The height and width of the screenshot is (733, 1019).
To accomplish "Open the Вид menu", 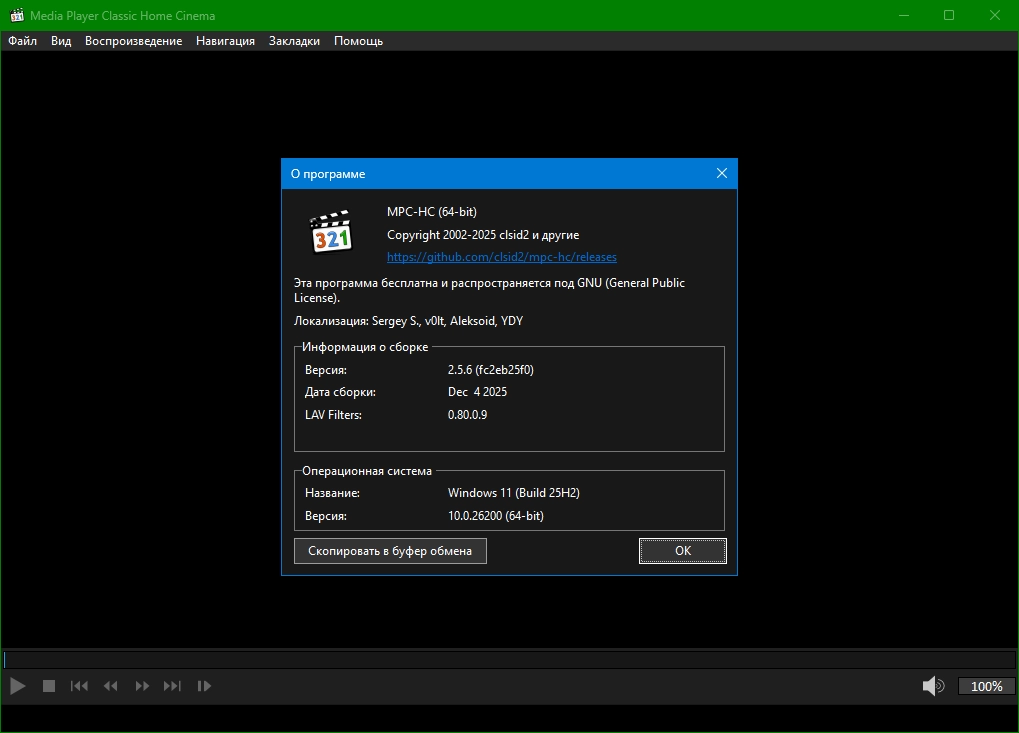I will 61,41.
